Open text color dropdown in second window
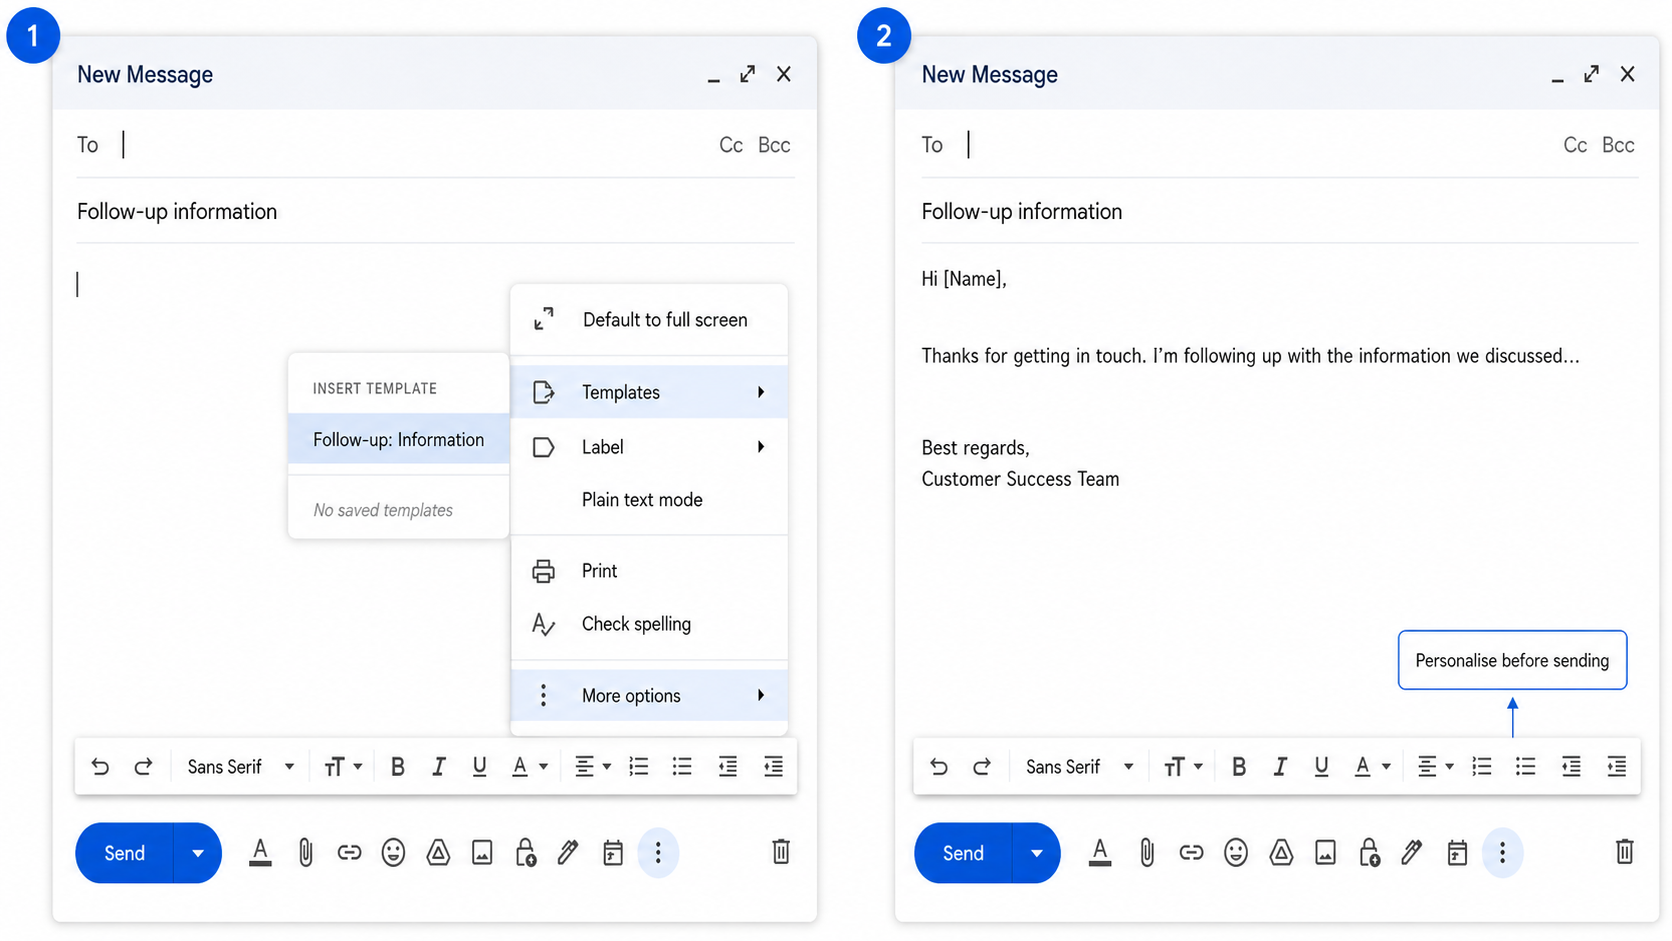Image resolution: width=1672 pixels, height=941 pixels. click(1372, 767)
